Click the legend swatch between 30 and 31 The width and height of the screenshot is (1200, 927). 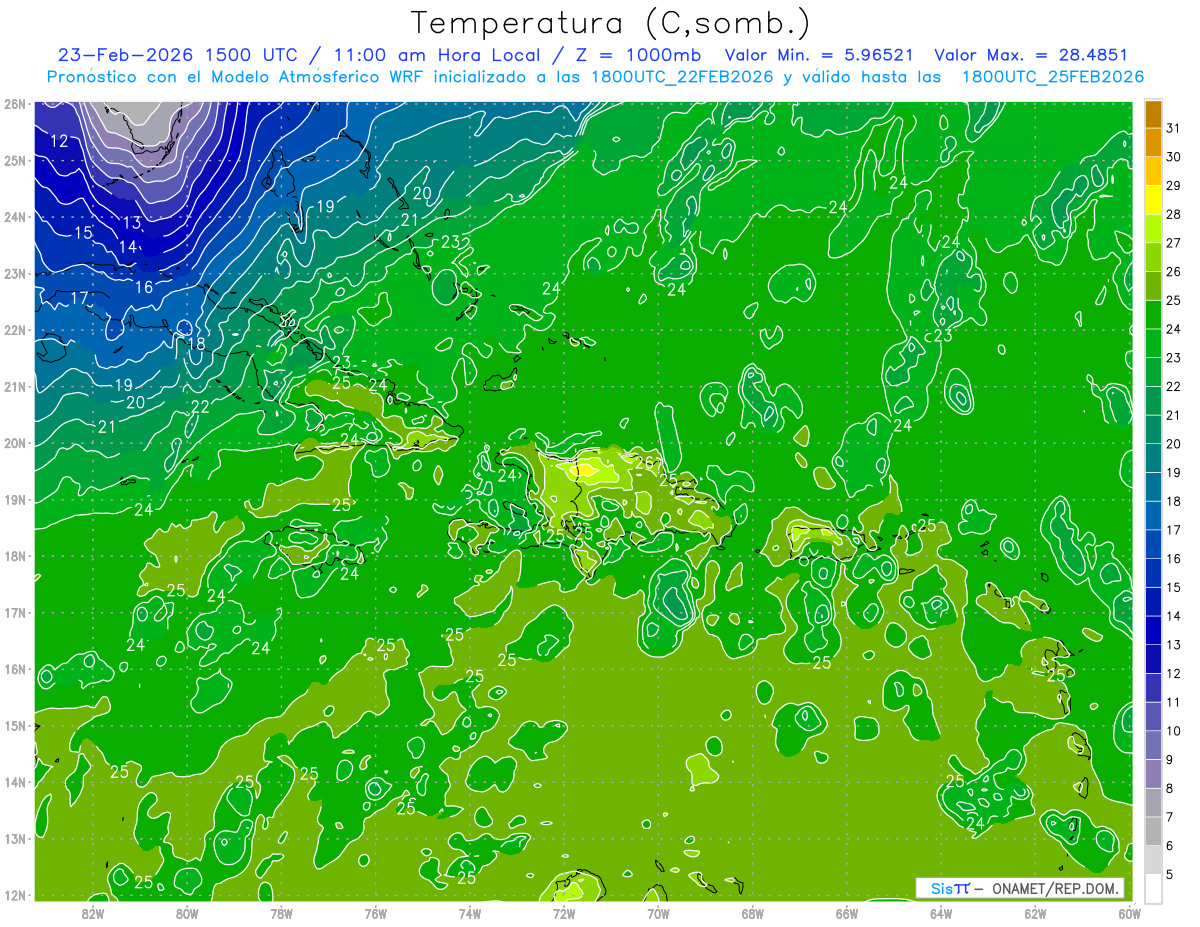[1152, 141]
